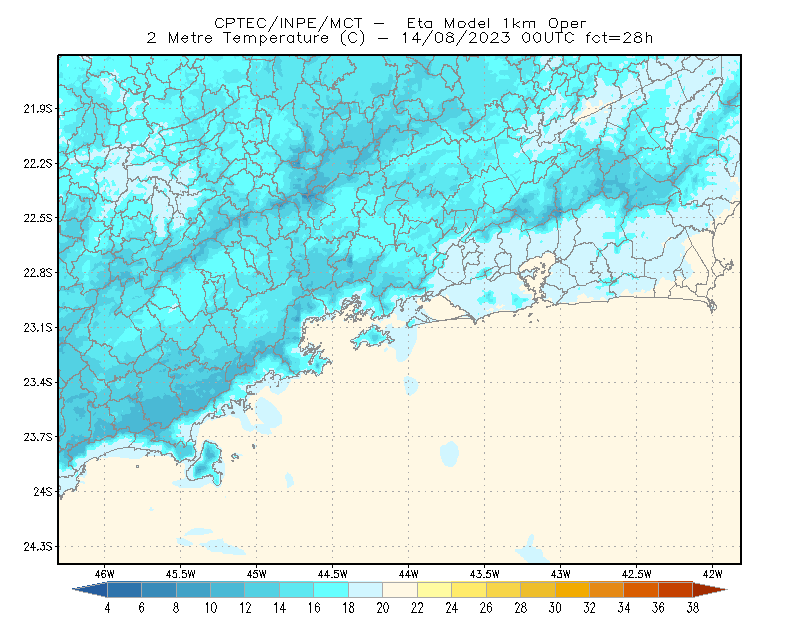Viewport: 800px width, 618px height.
Task: Select the 4 to 6 degree color swatch
Action: 124,590
